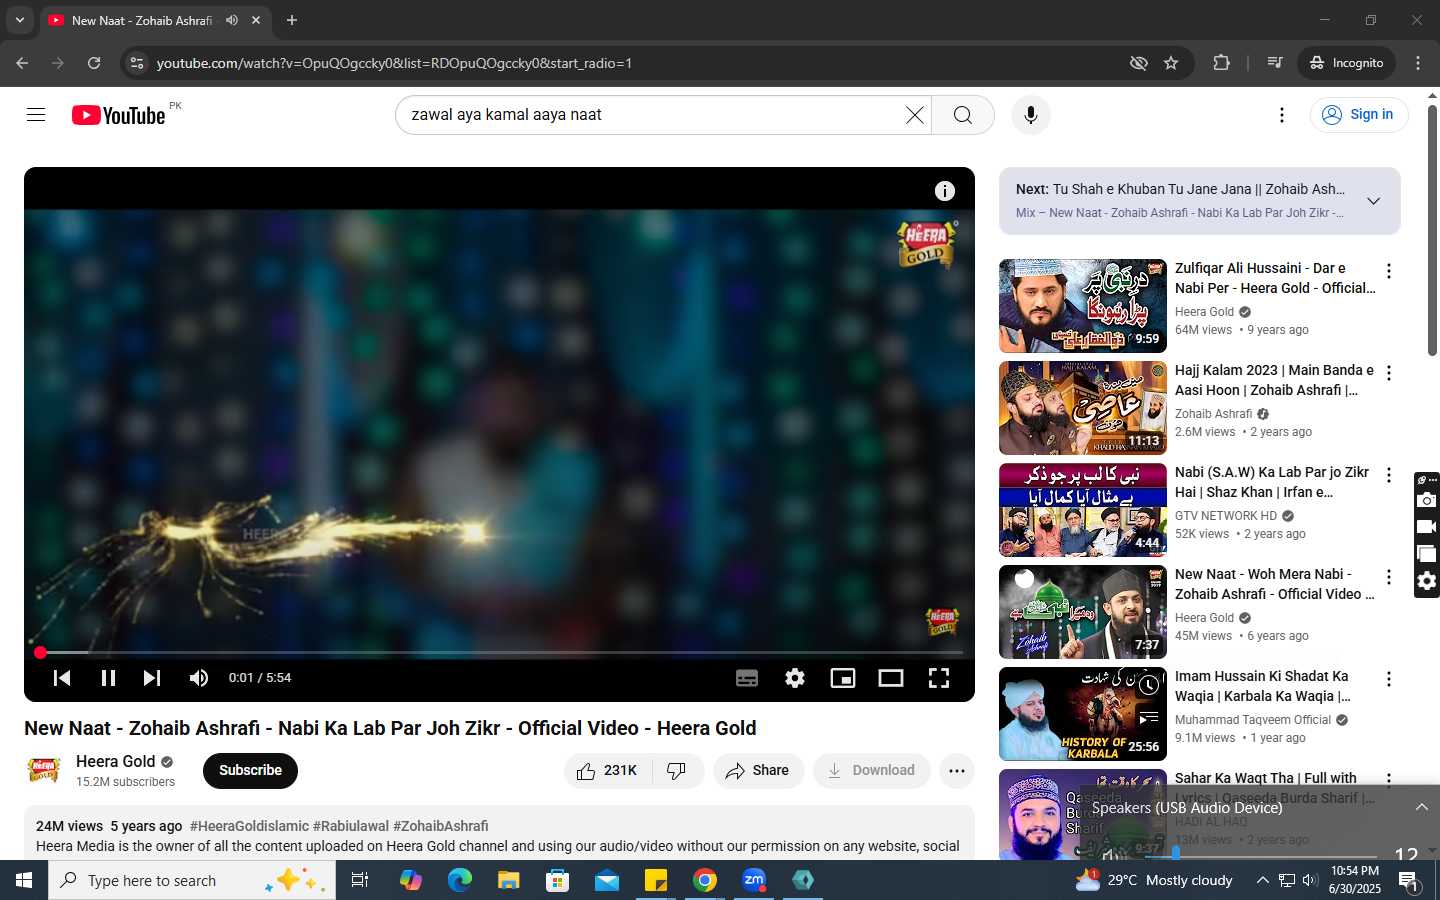Enable miniplayer mode
Image resolution: width=1440 pixels, height=900 pixels.
point(843,678)
